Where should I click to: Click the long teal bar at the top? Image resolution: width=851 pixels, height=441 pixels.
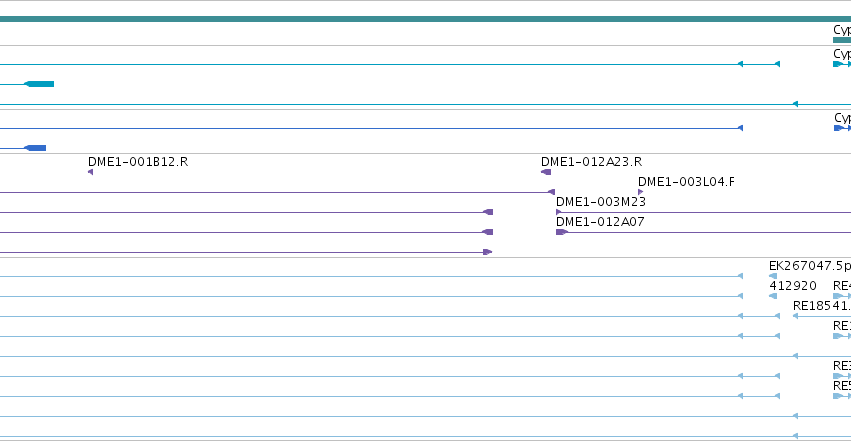426,19
